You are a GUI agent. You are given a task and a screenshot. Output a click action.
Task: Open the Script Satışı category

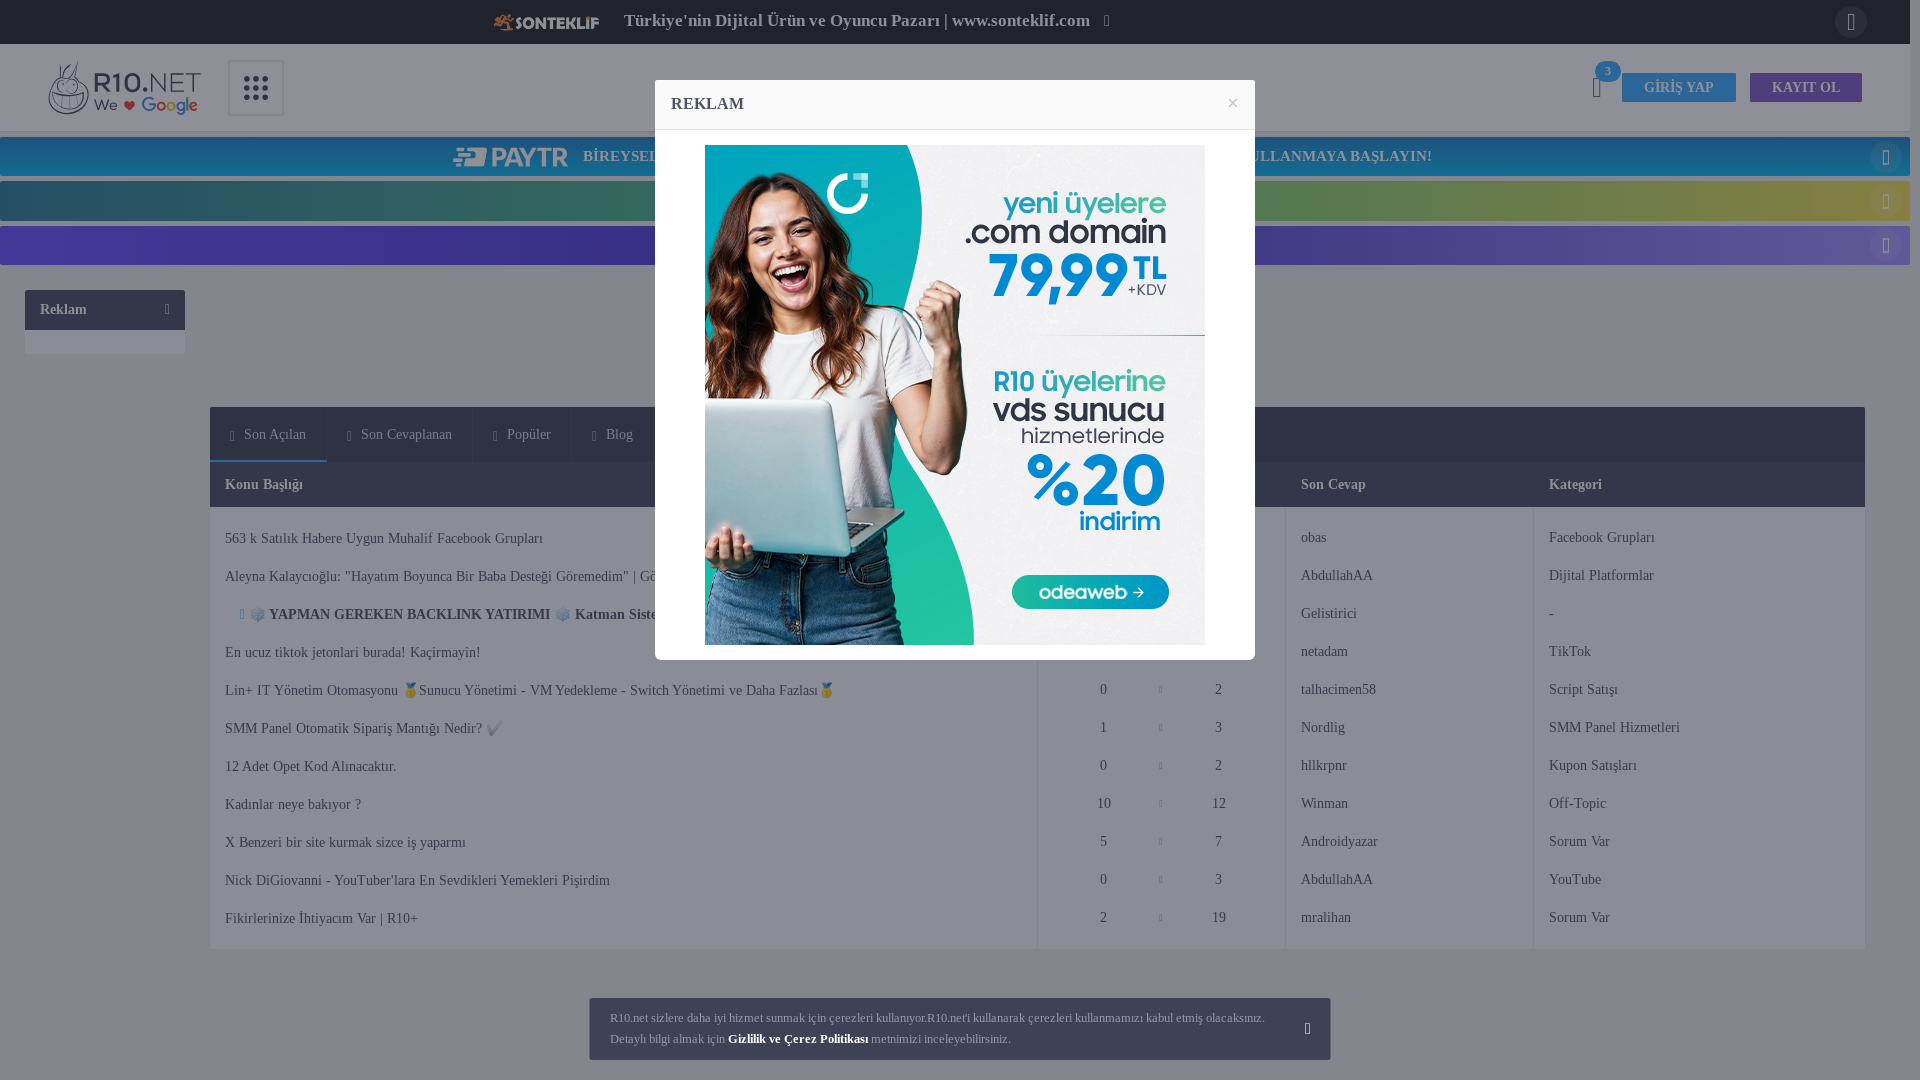click(1583, 690)
